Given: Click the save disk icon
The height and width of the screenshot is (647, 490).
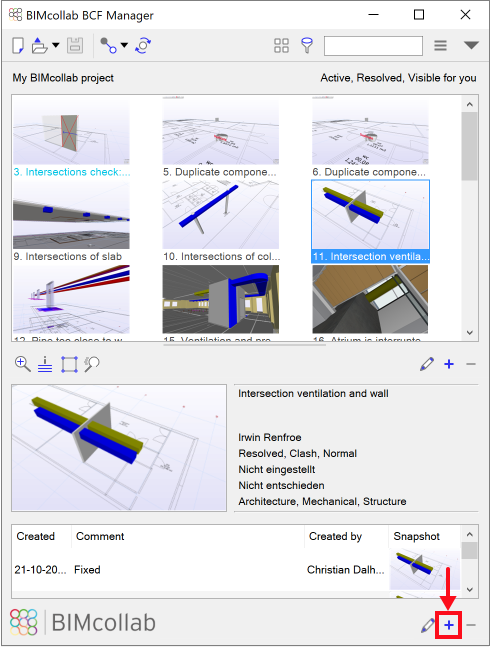Looking at the screenshot, I should point(75,45).
